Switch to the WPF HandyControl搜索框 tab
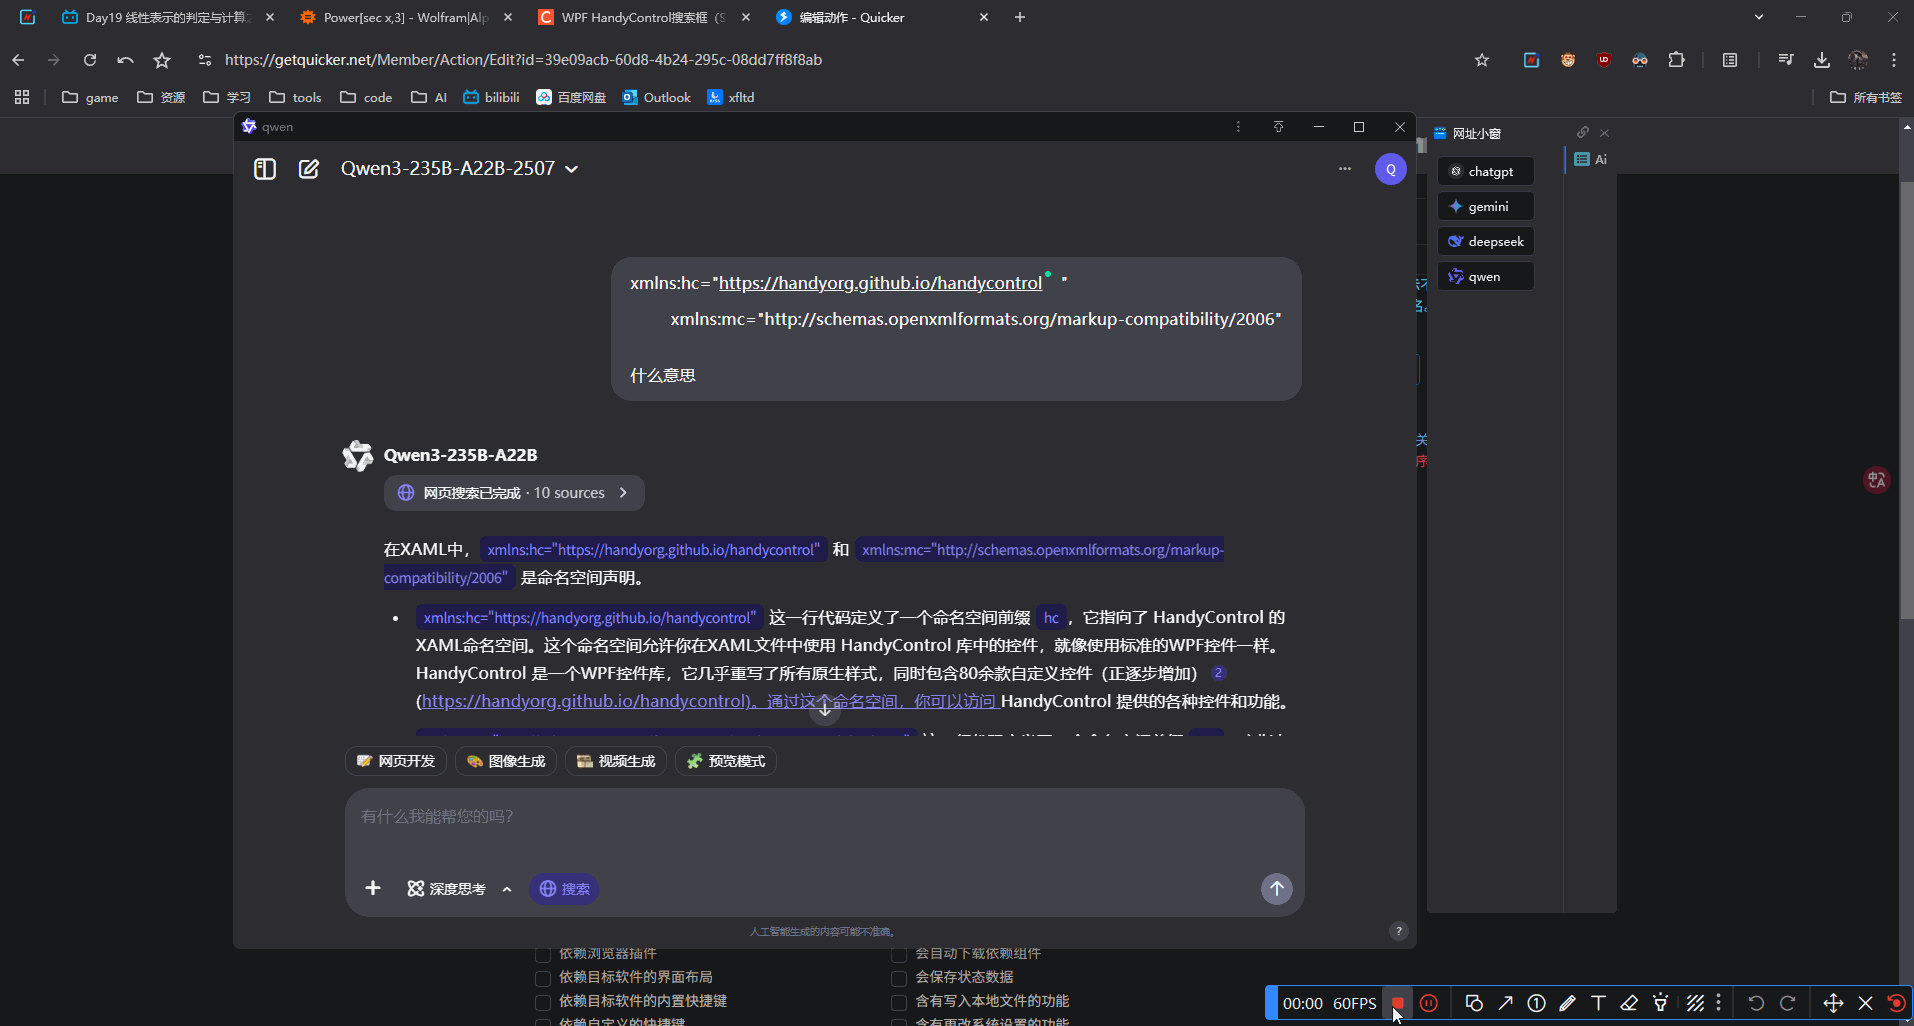 click(643, 17)
